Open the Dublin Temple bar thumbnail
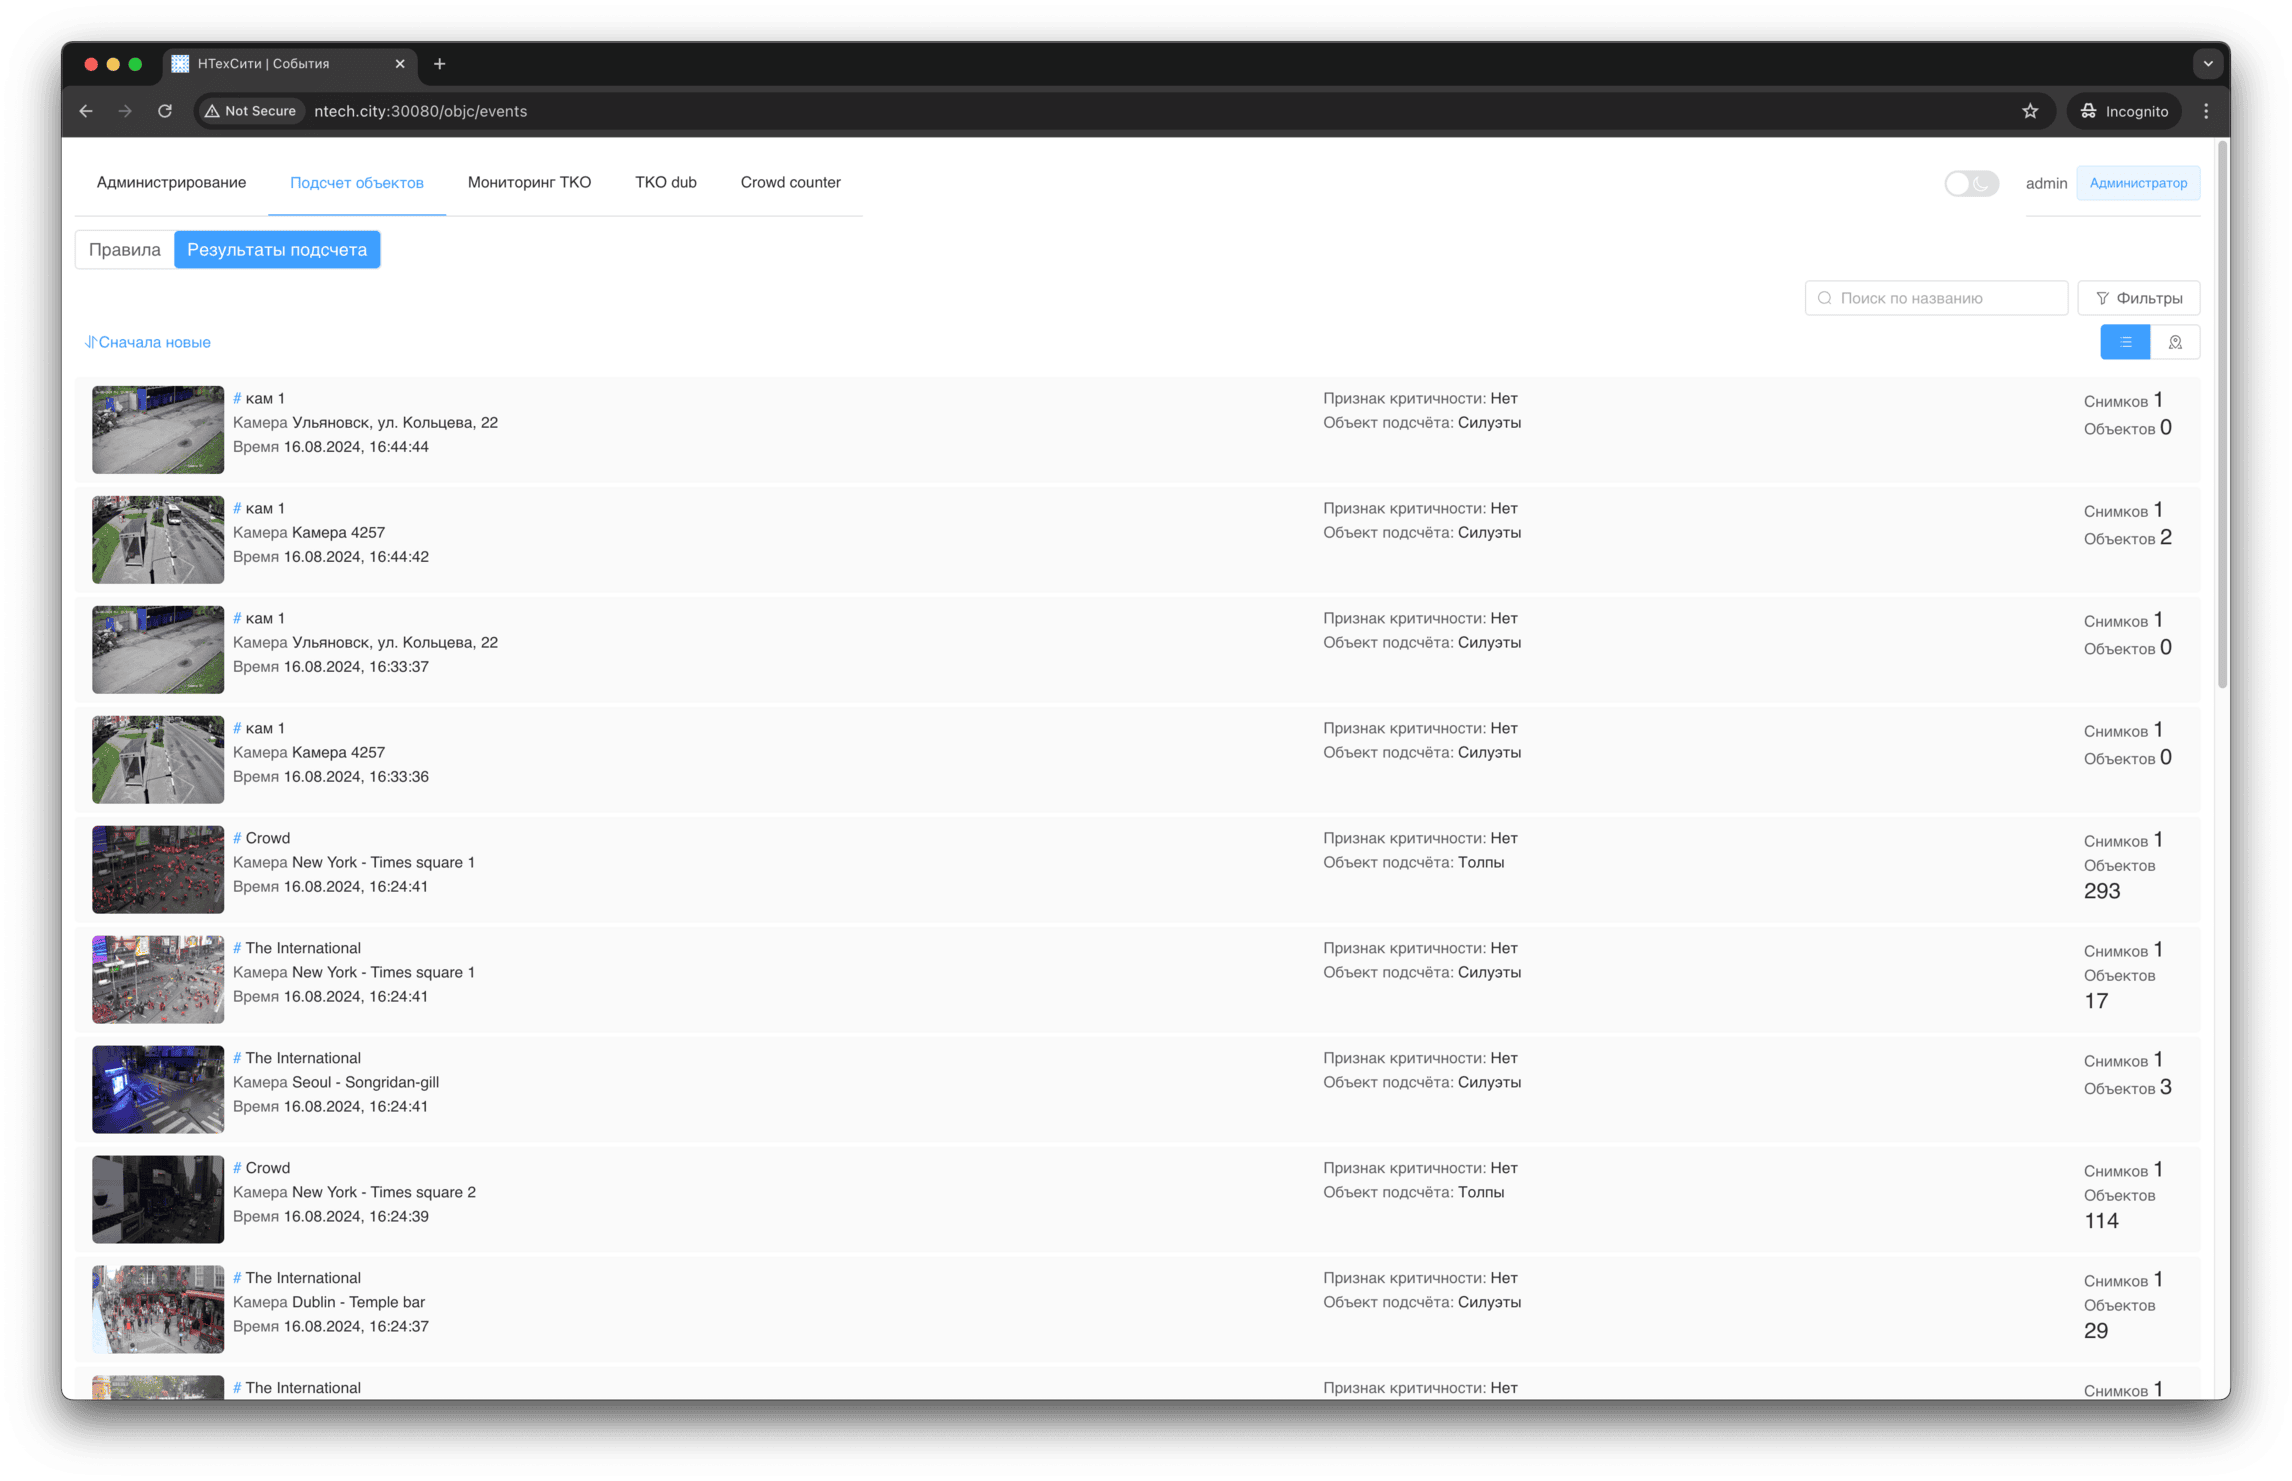Image resolution: width=2292 pixels, height=1481 pixels. pos(158,1309)
